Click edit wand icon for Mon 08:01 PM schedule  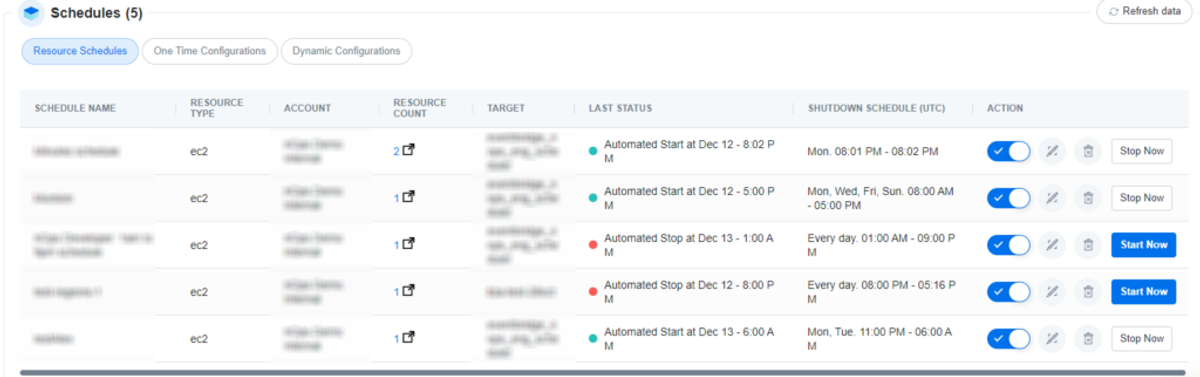pyautogui.click(x=1052, y=151)
